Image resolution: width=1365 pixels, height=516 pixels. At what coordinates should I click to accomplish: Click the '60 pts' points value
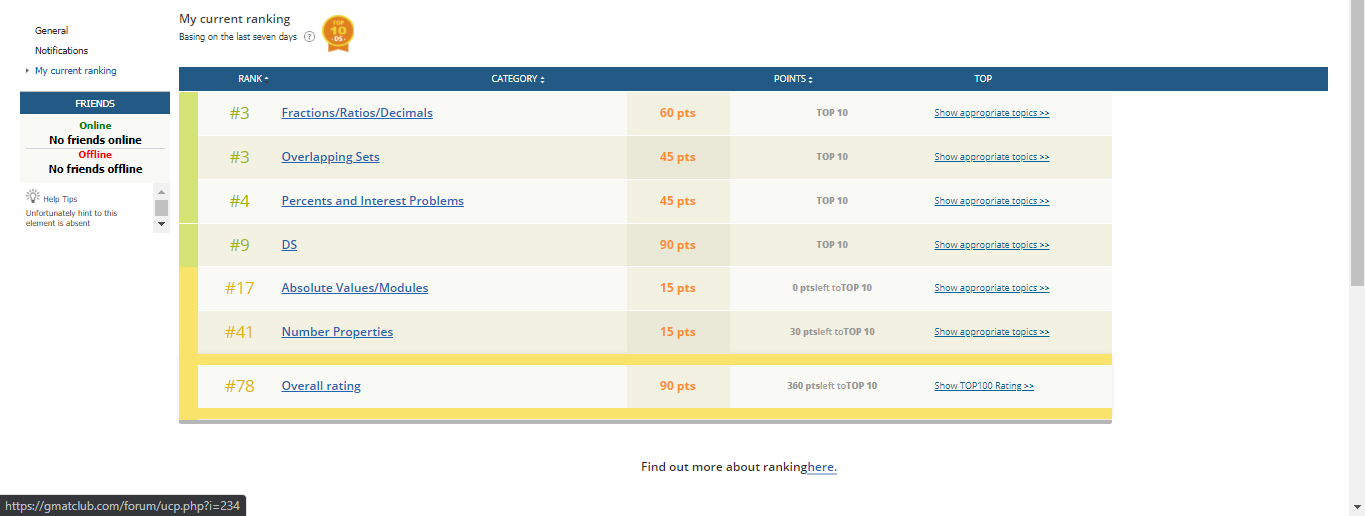[678, 113]
